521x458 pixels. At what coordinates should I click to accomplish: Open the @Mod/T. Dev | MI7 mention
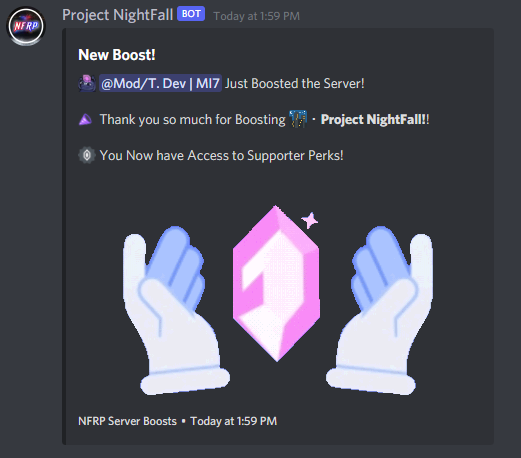pos(160,83)
